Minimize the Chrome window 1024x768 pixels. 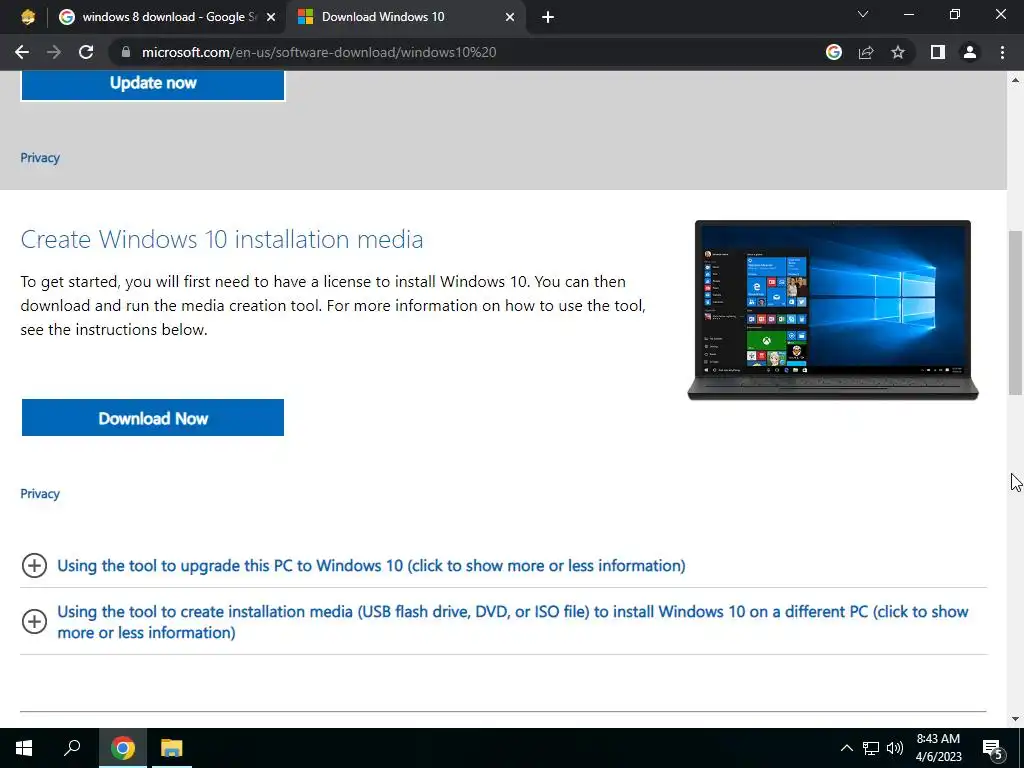click(908, 14)
